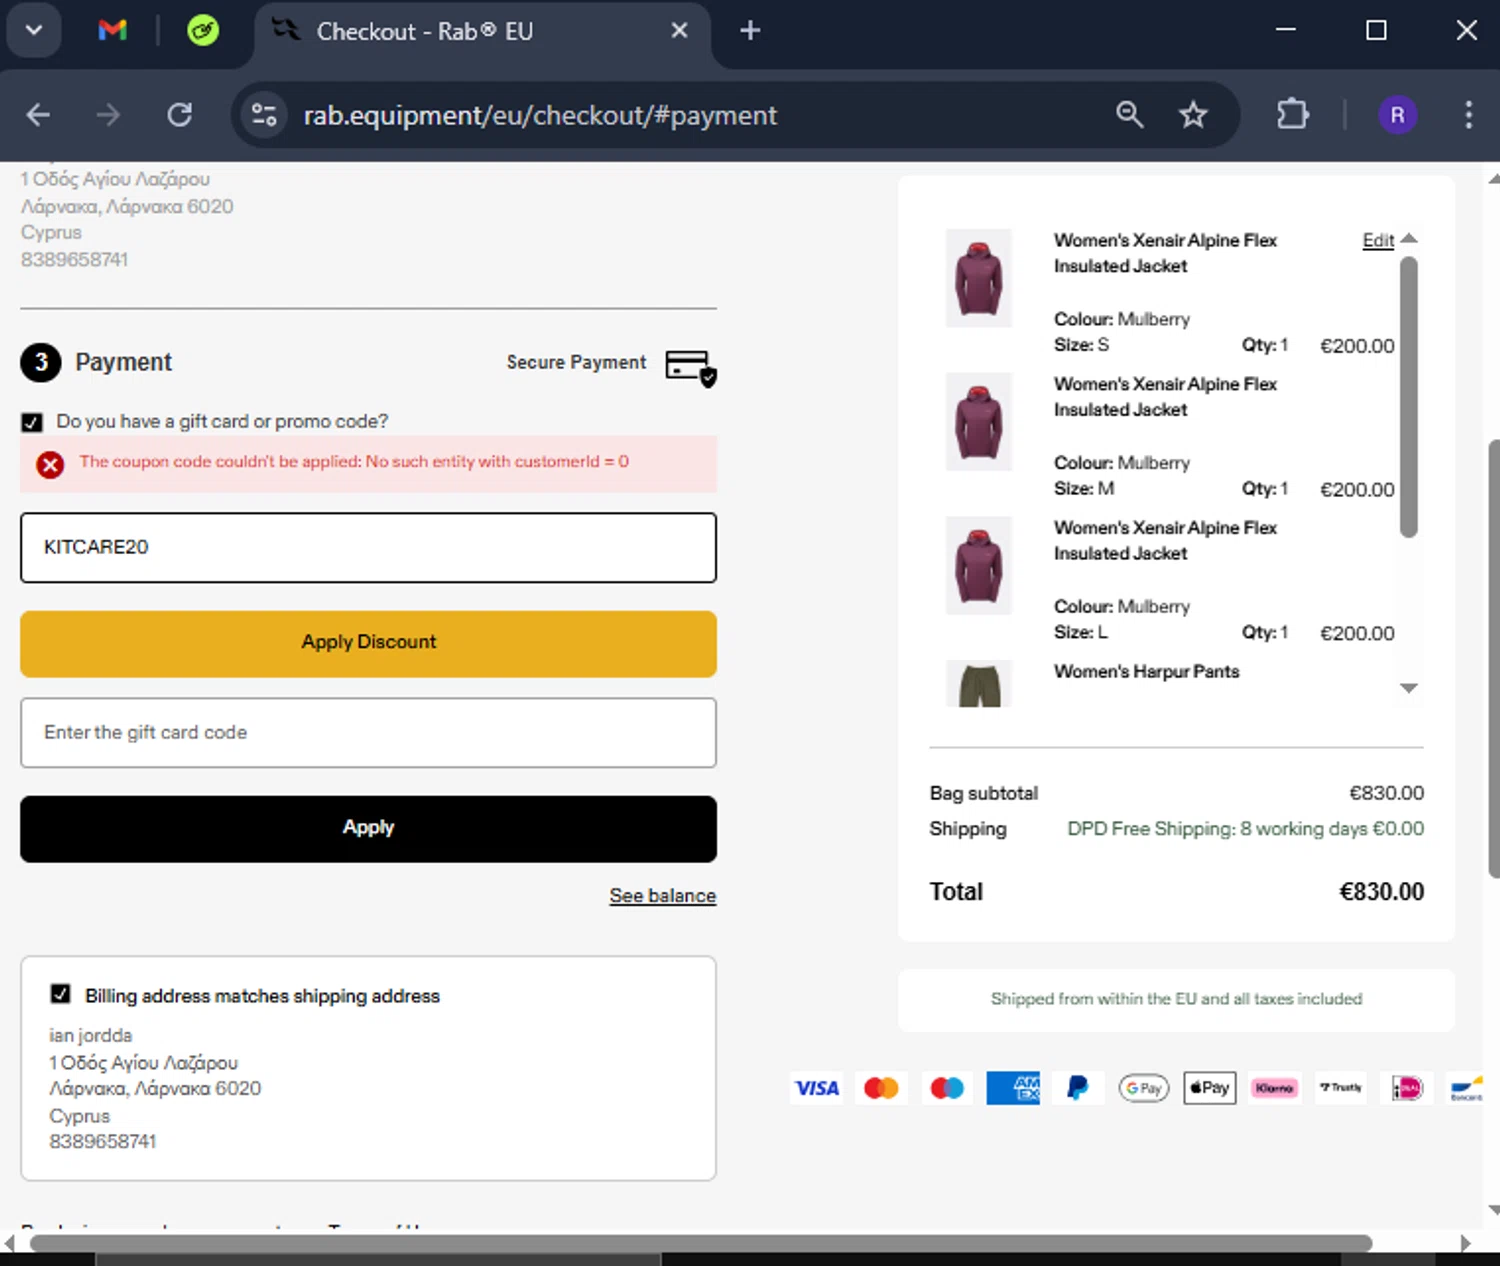Go forward to the next page
This screenshot has height=1266, width=1500.
point(108,115)
